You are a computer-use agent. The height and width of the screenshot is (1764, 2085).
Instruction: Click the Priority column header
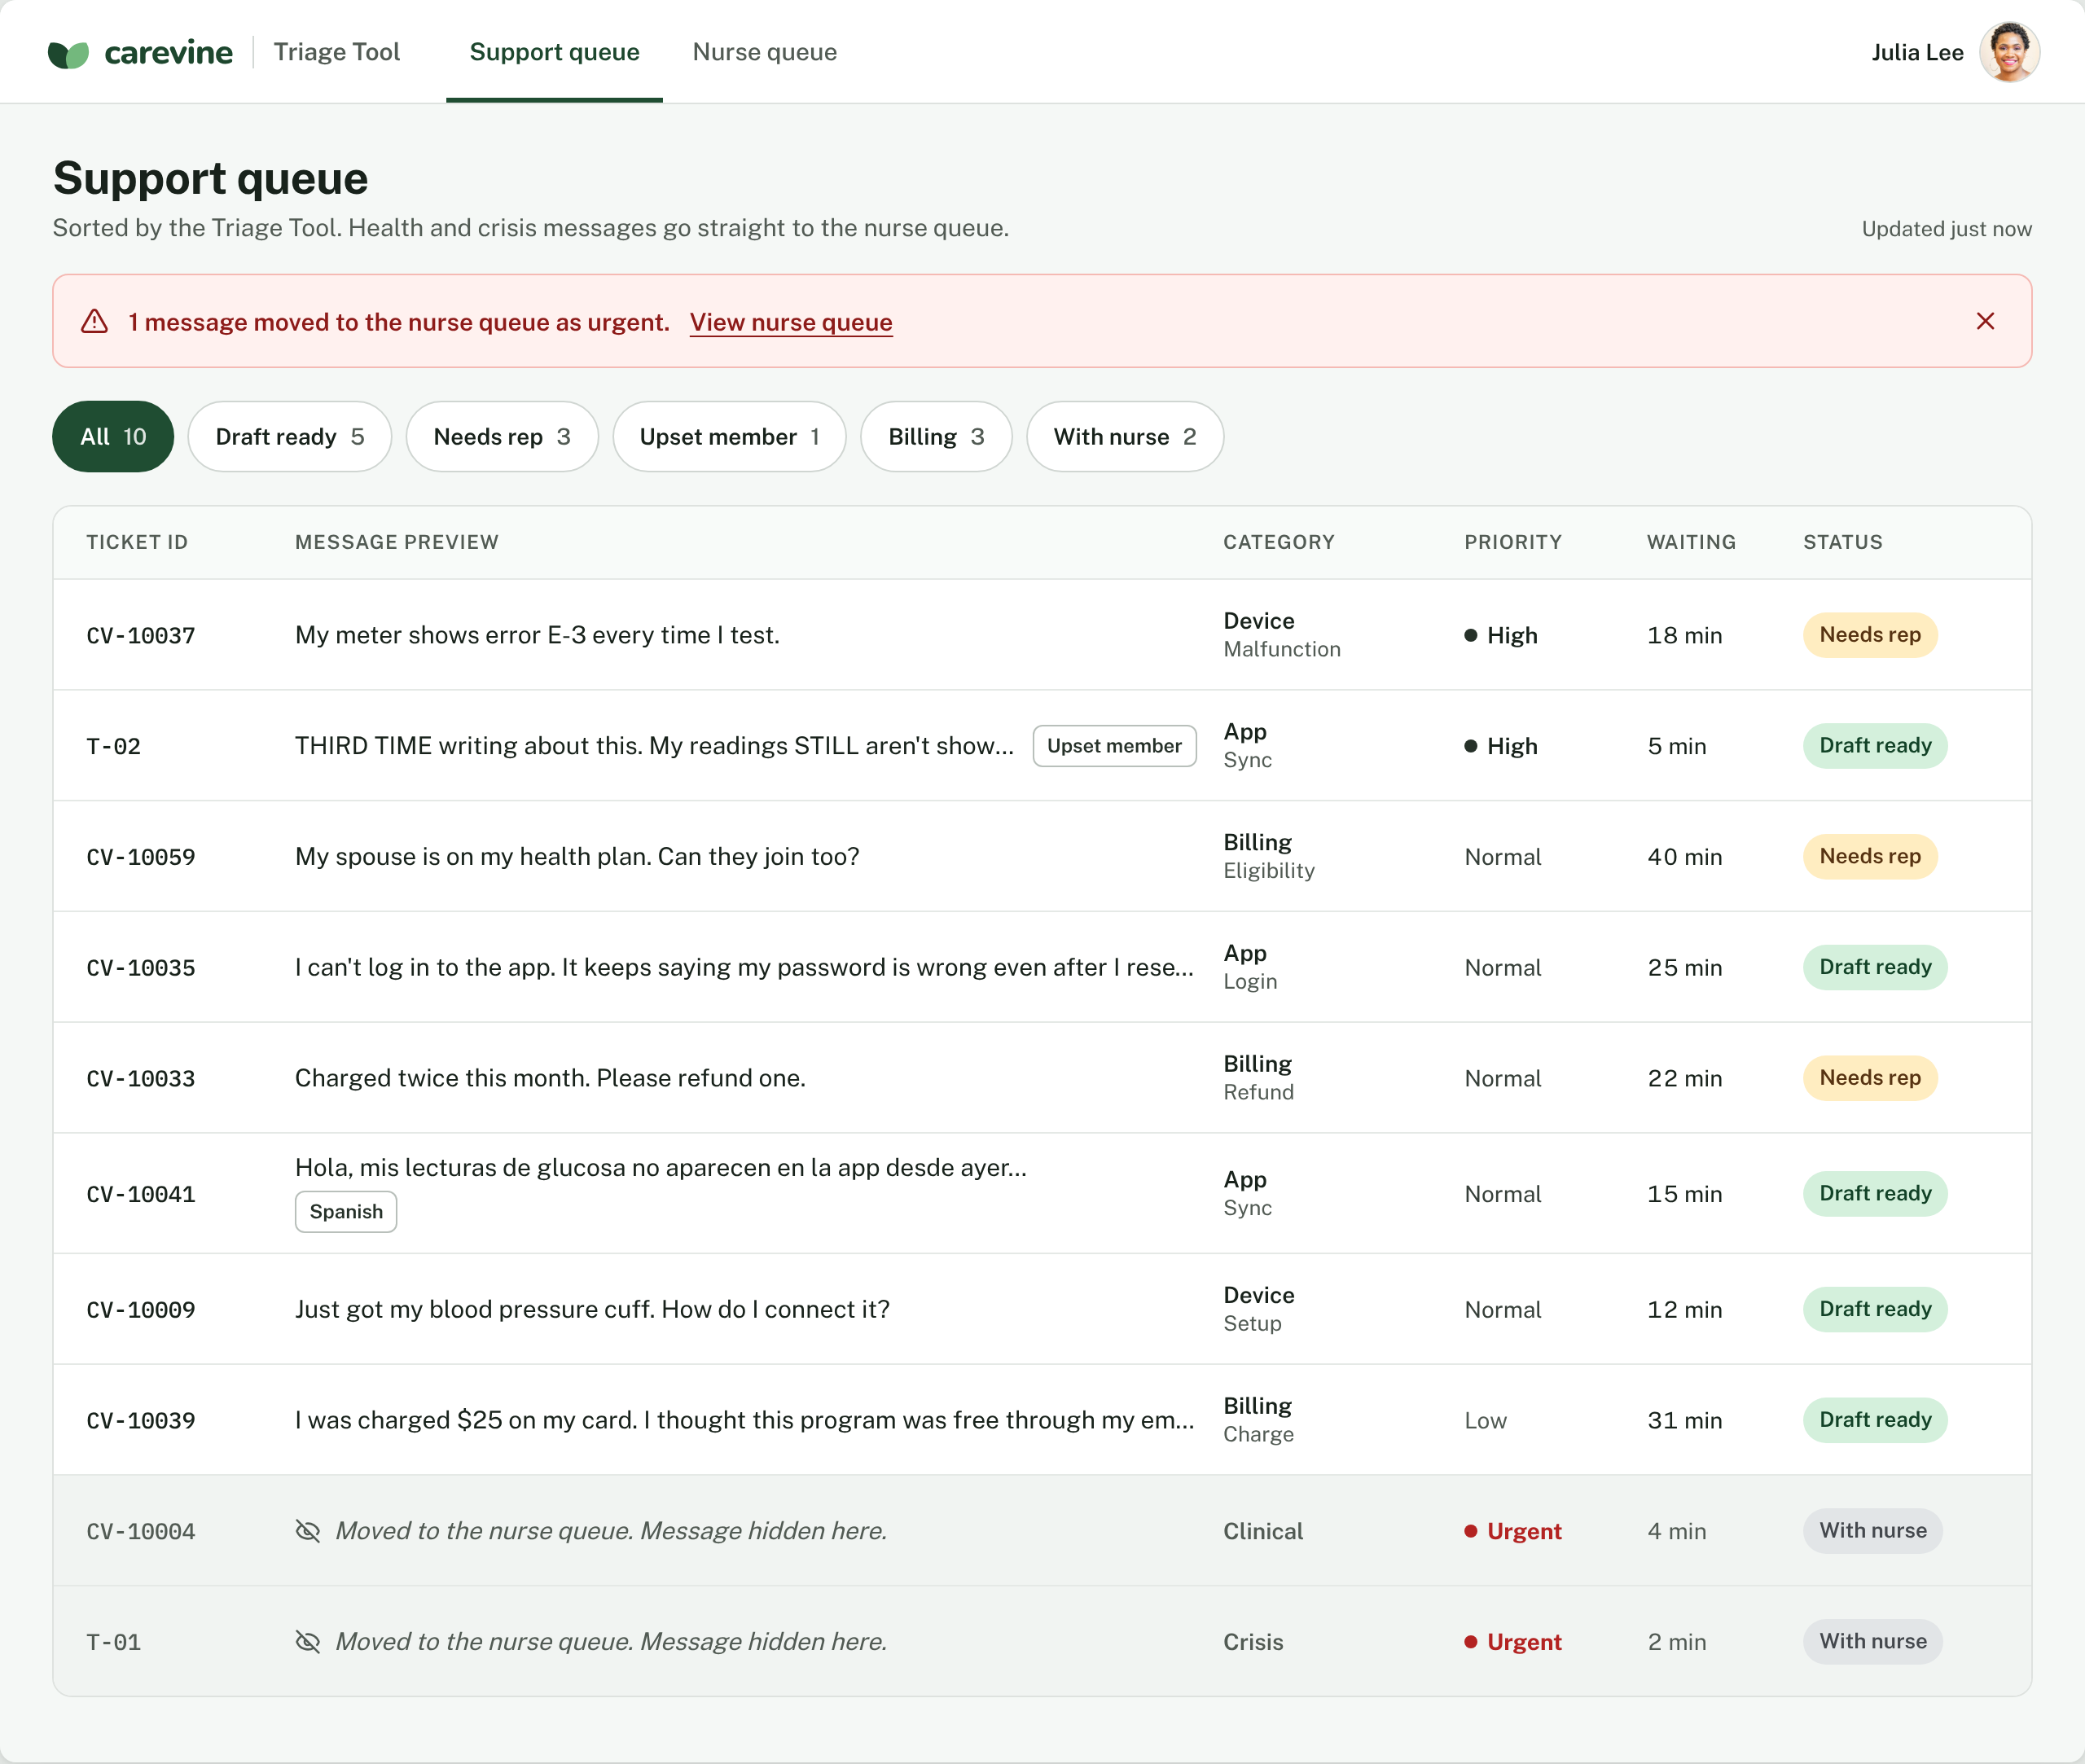click(x=1513, y=542)
